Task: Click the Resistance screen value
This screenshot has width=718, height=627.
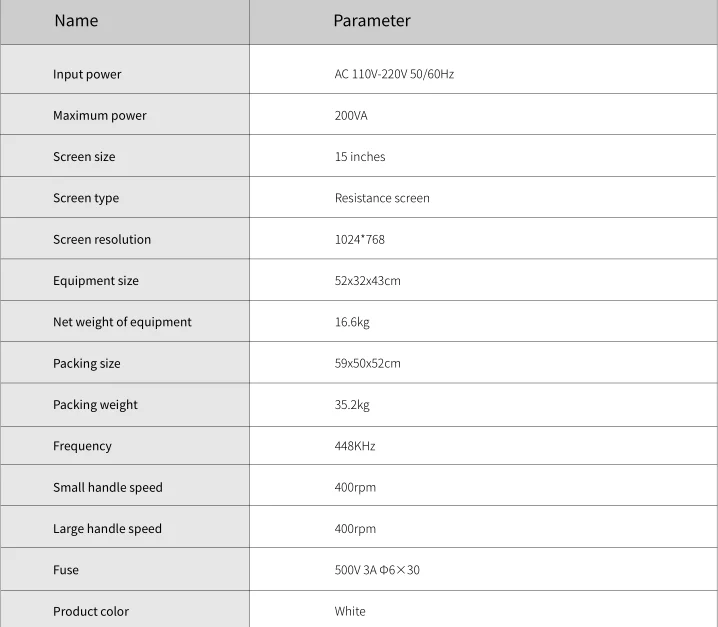Action: point(382,198)
